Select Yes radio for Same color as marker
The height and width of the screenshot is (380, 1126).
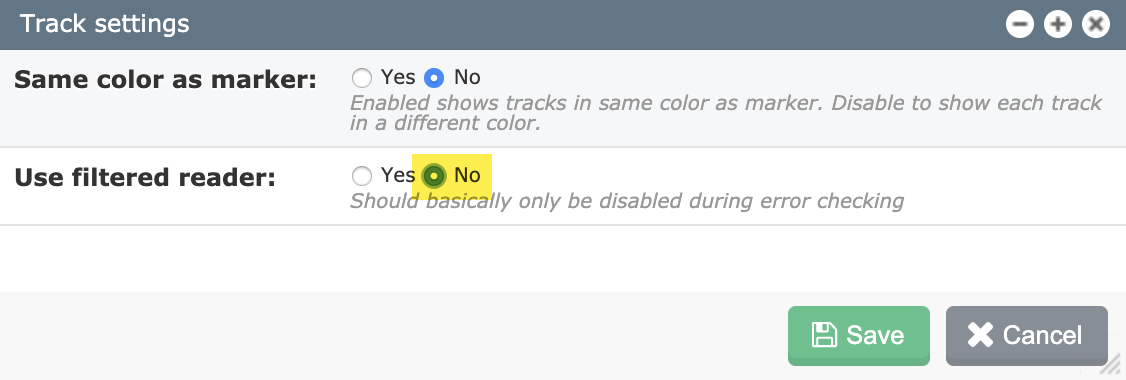[x=362, y=77]
